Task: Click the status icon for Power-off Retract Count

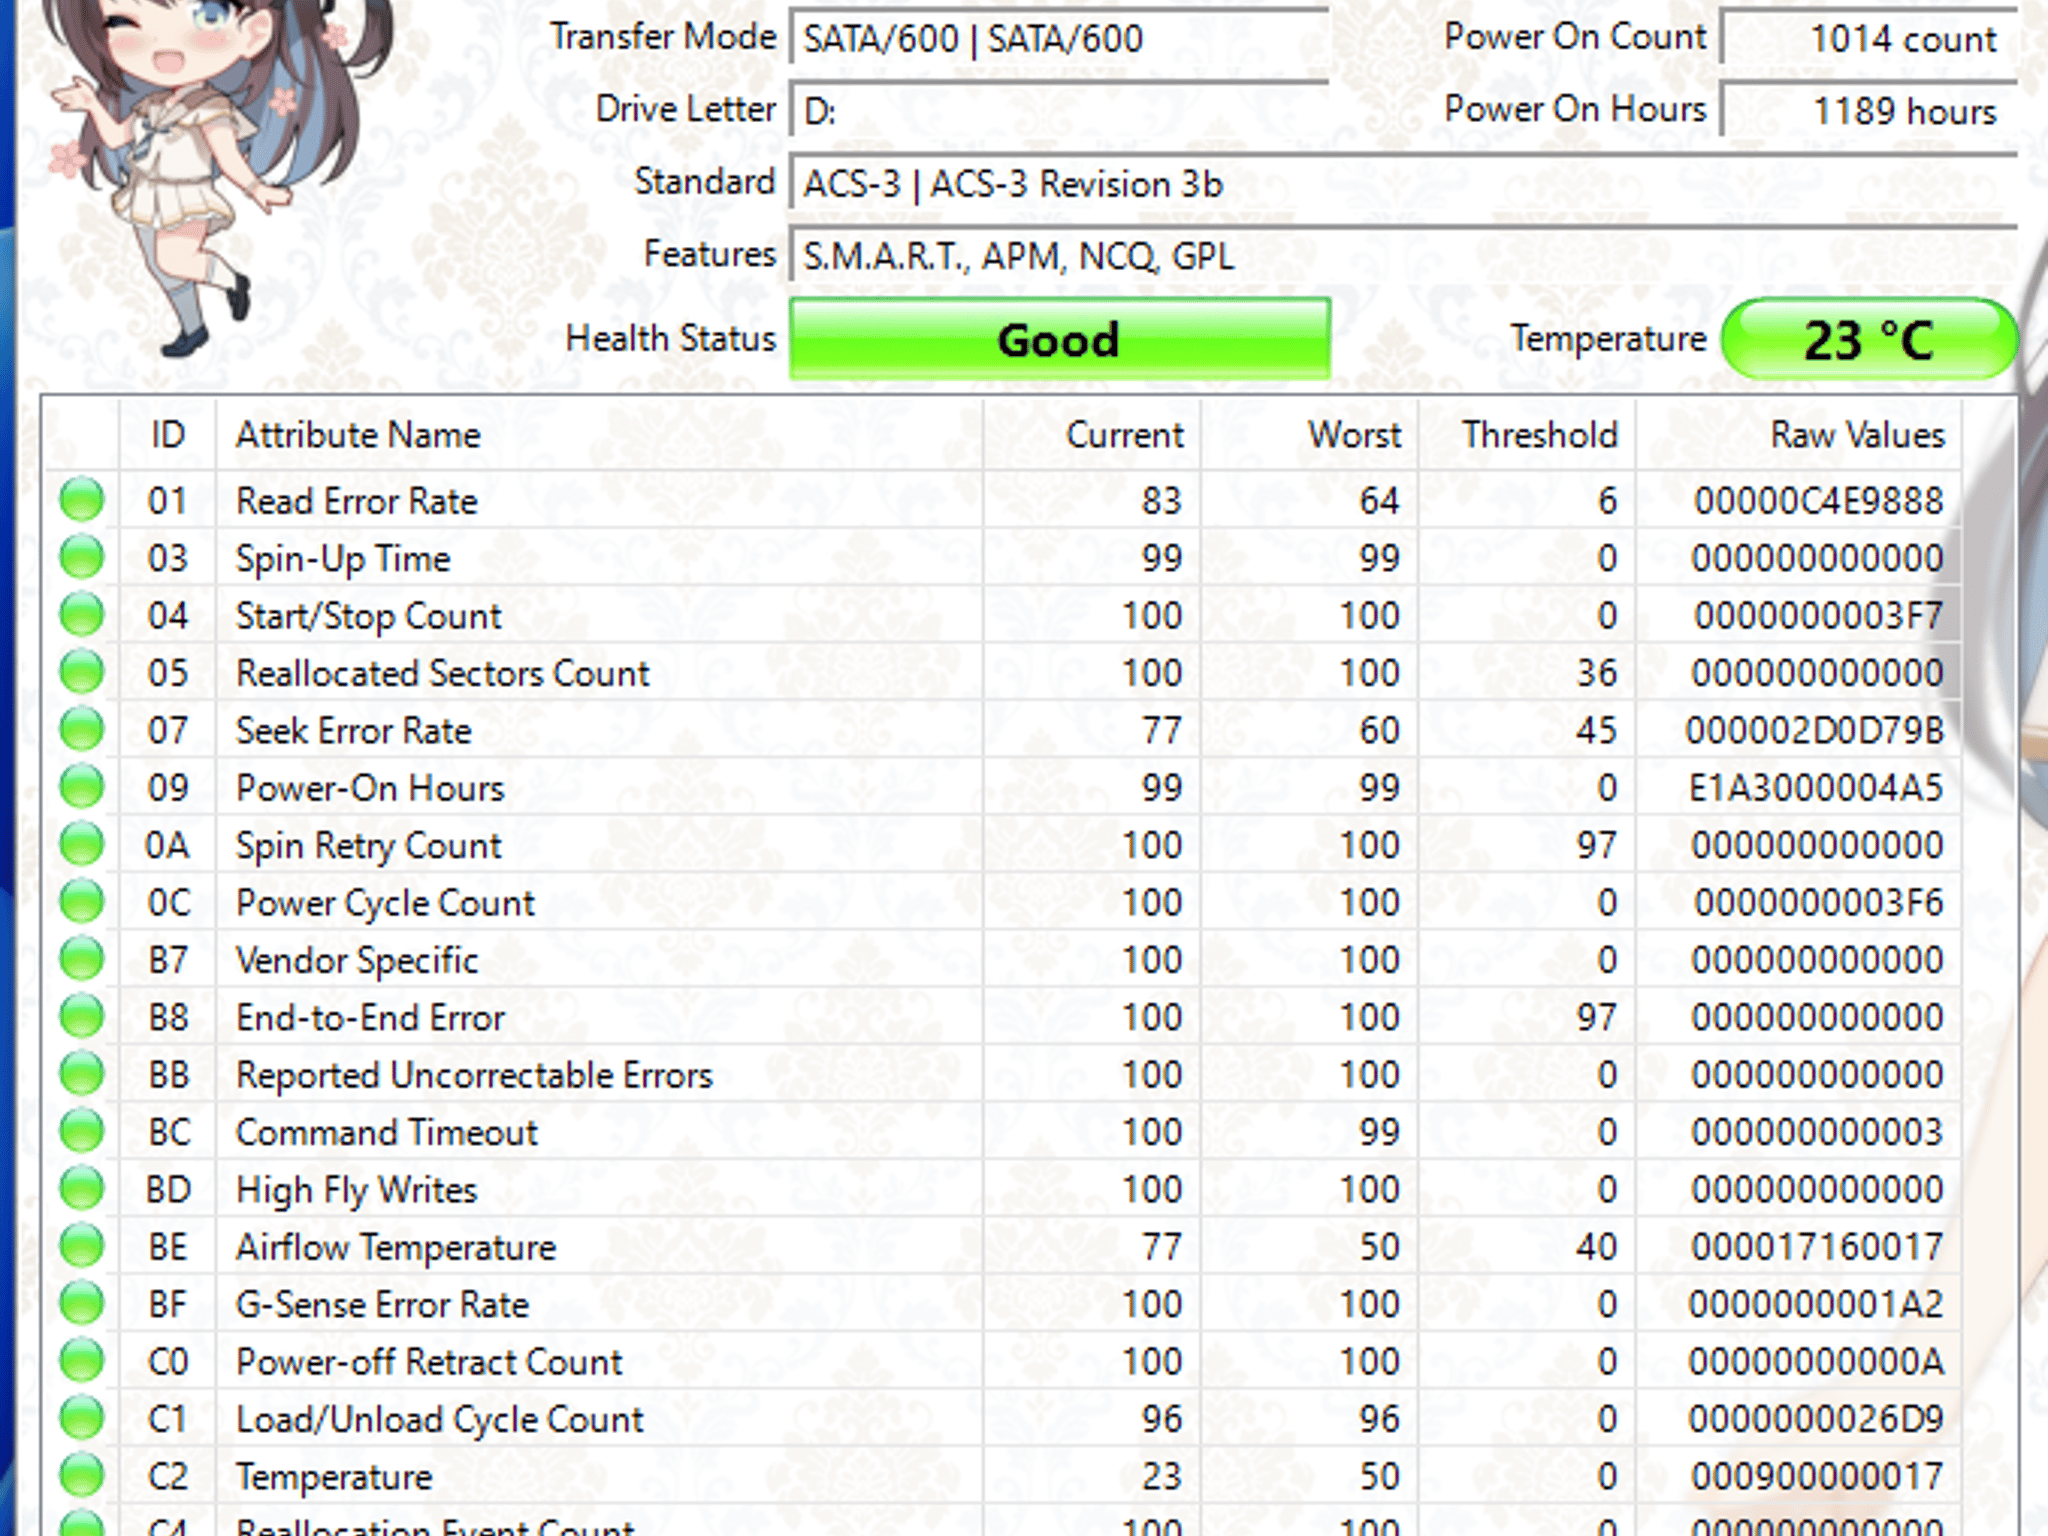Action: click(82, 1362)
